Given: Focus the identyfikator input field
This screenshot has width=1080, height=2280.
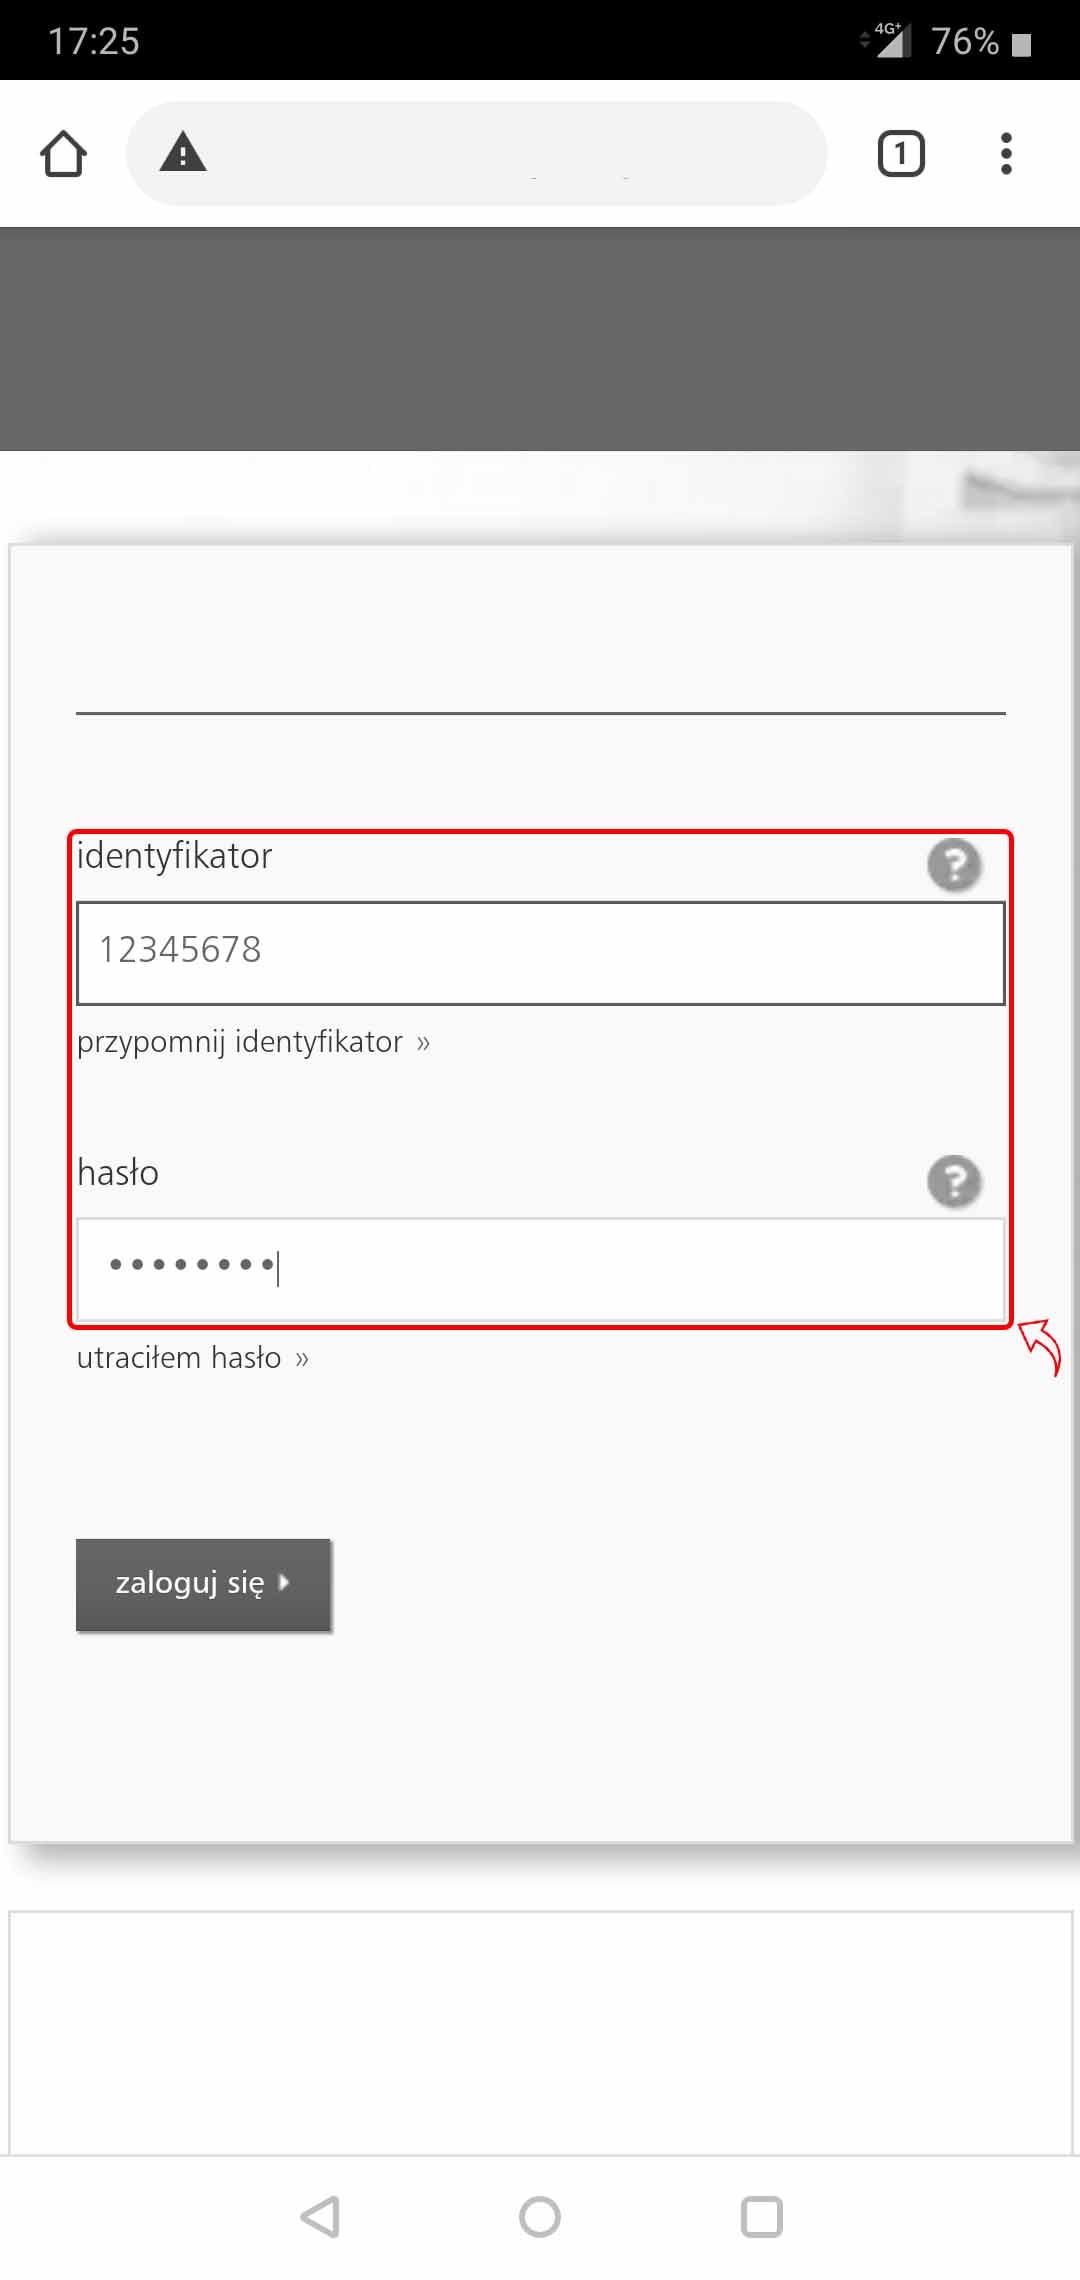Looking at the screenshot, I should pos(540,953).
